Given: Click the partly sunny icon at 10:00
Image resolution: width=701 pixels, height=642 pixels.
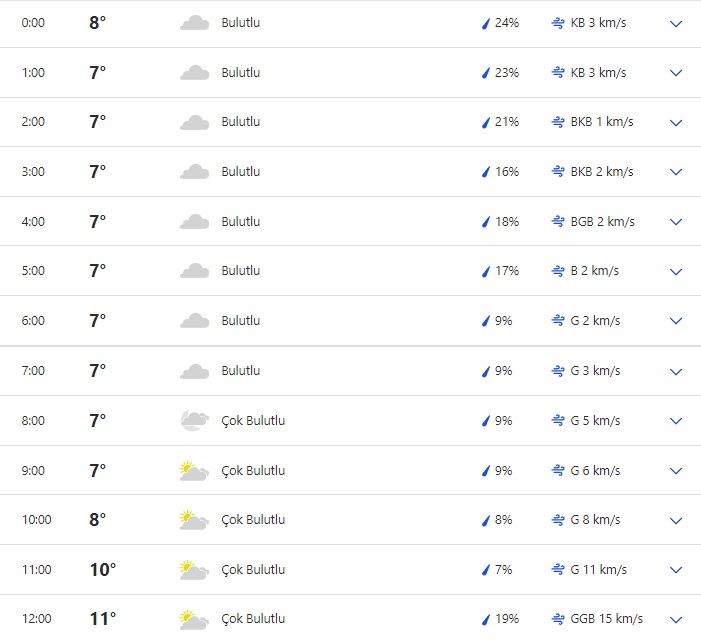Looking at the screenshot, I should tap(194, 520).
